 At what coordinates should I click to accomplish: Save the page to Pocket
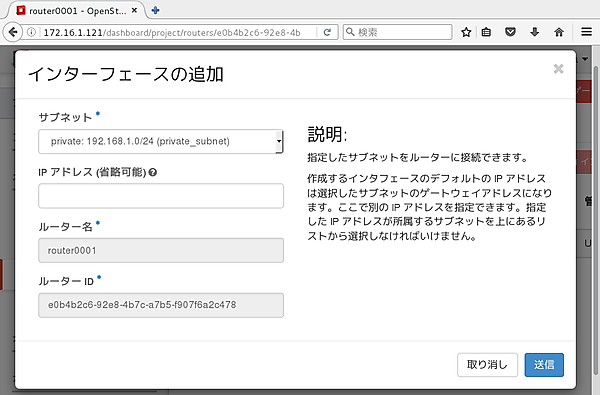click(510, 32)
